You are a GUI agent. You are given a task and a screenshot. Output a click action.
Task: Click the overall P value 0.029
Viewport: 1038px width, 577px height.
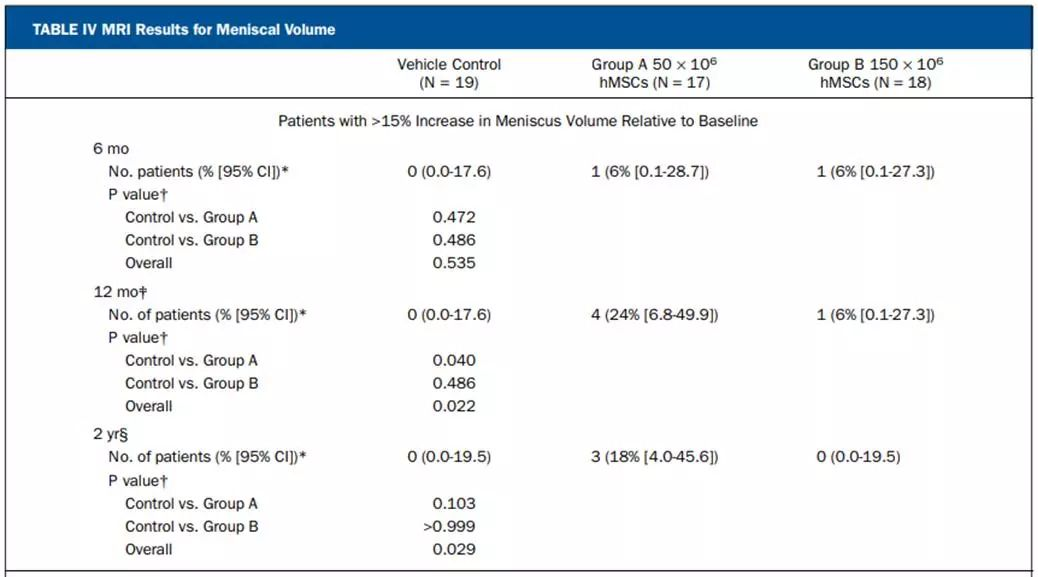(x=454, y=549)
